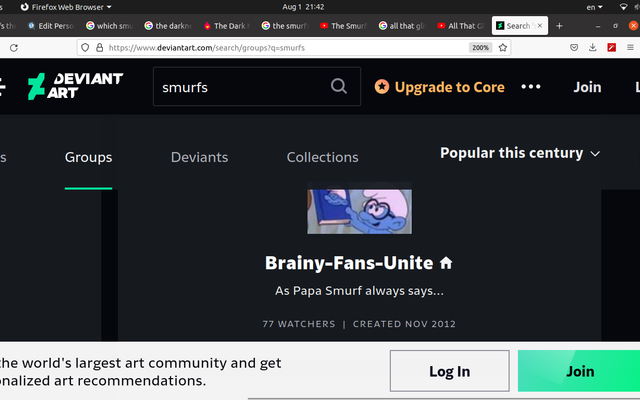The width and height of the screenshot is (640, 400).
Task: Open the three dots more menu
Action: [x=531, y=87]
